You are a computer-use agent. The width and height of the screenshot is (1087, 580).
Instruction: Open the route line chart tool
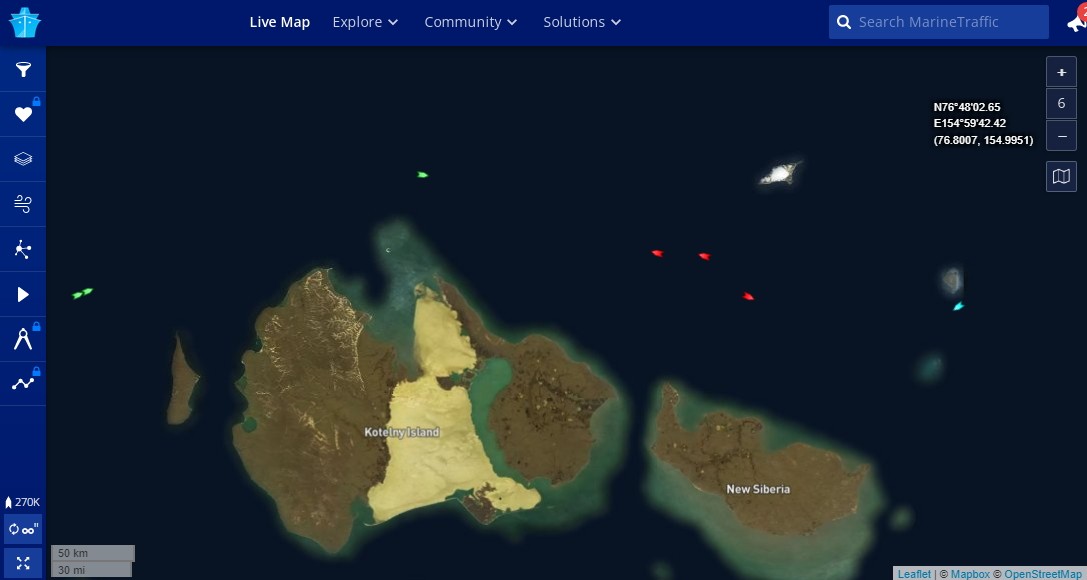(23, 384)
